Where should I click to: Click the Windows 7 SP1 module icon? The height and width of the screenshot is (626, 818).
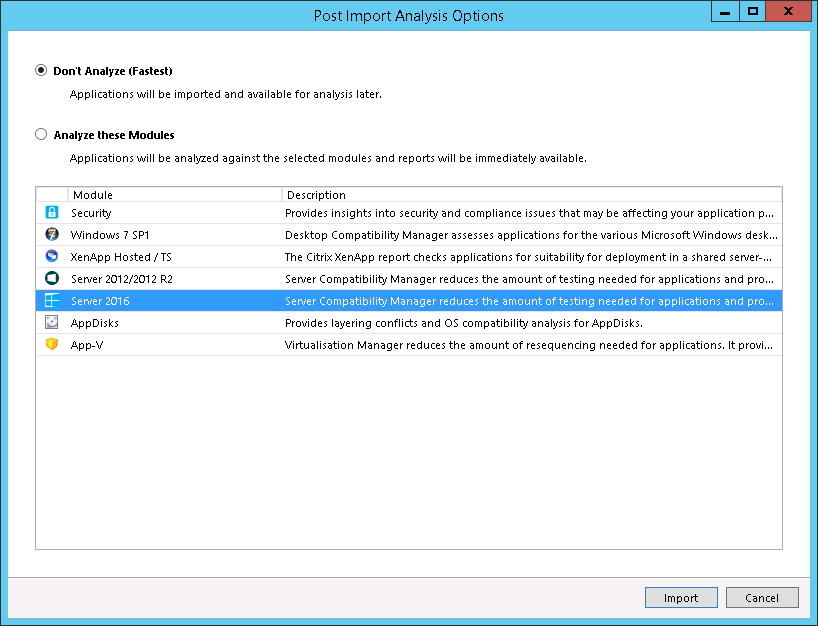pyautogui.click(x=52, y=235)
